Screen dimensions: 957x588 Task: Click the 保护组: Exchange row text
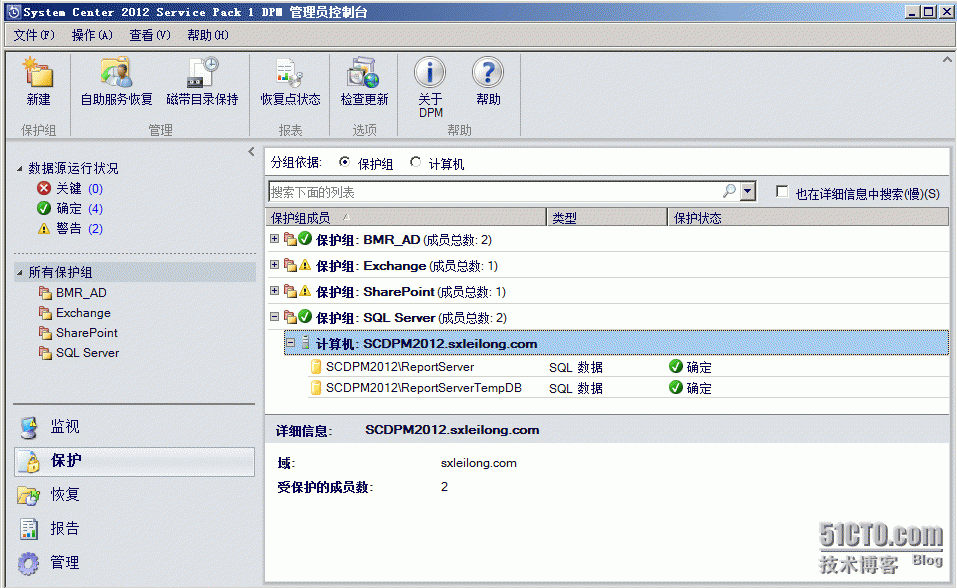click(406, 266)
